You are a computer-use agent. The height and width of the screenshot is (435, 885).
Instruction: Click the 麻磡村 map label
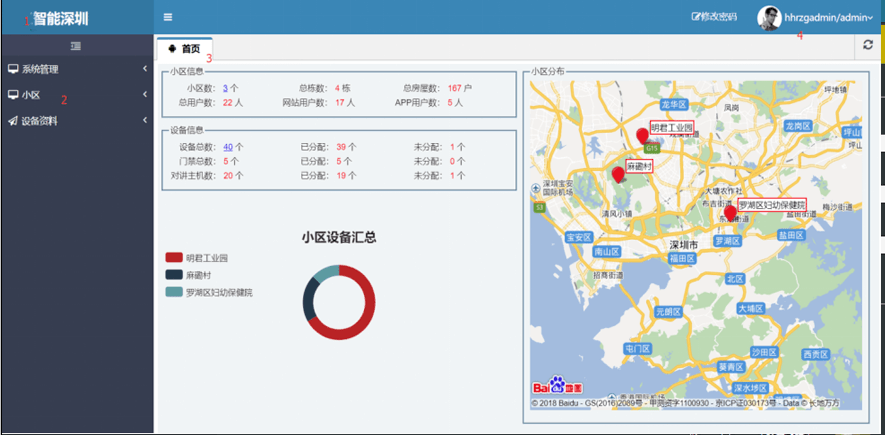click(x=639, y=167)
